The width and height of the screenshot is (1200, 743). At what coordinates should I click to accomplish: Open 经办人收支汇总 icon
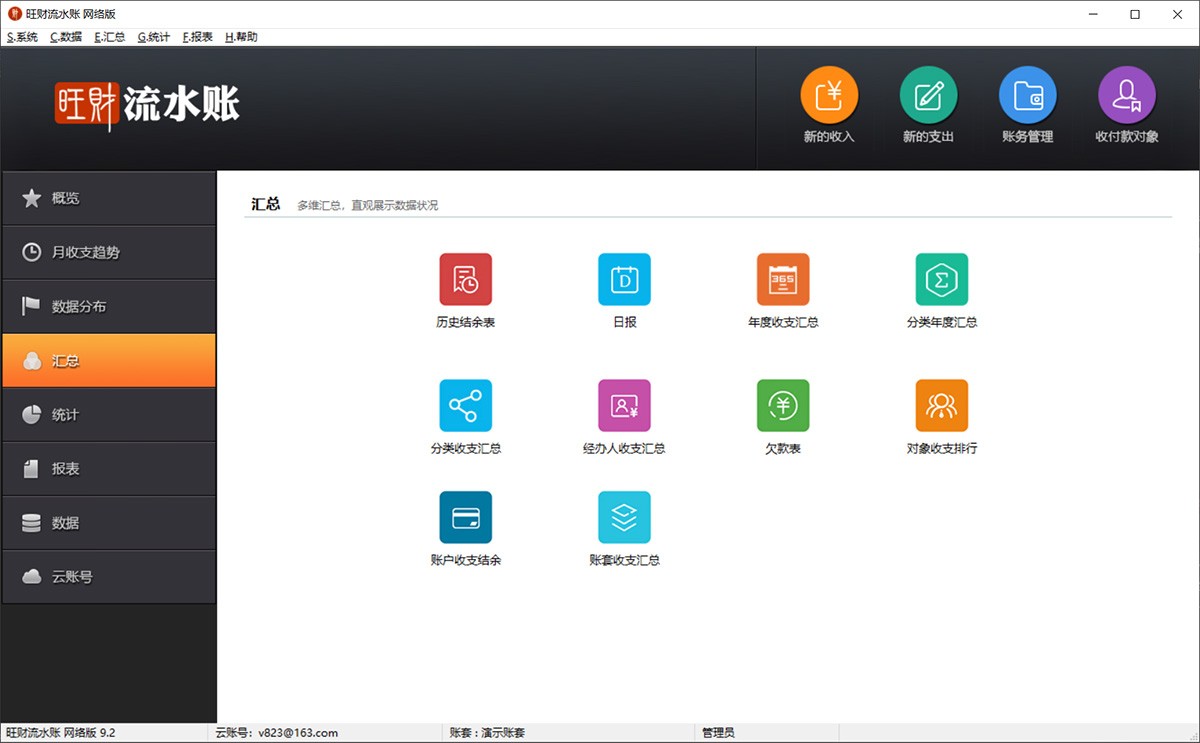click(625, 405)
